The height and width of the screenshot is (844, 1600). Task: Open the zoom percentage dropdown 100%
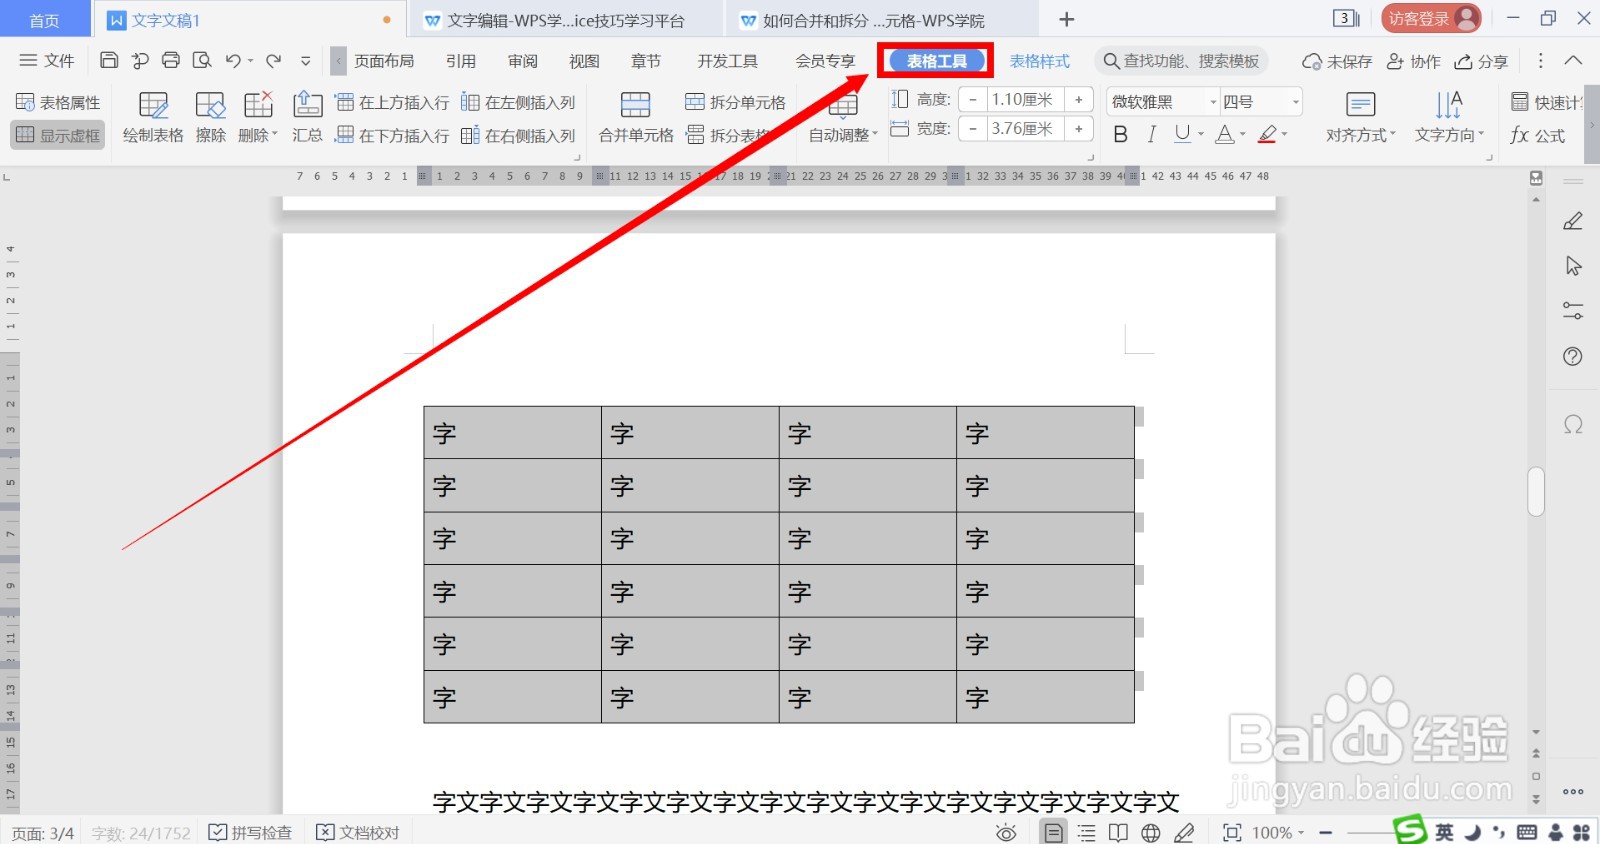1279,833
